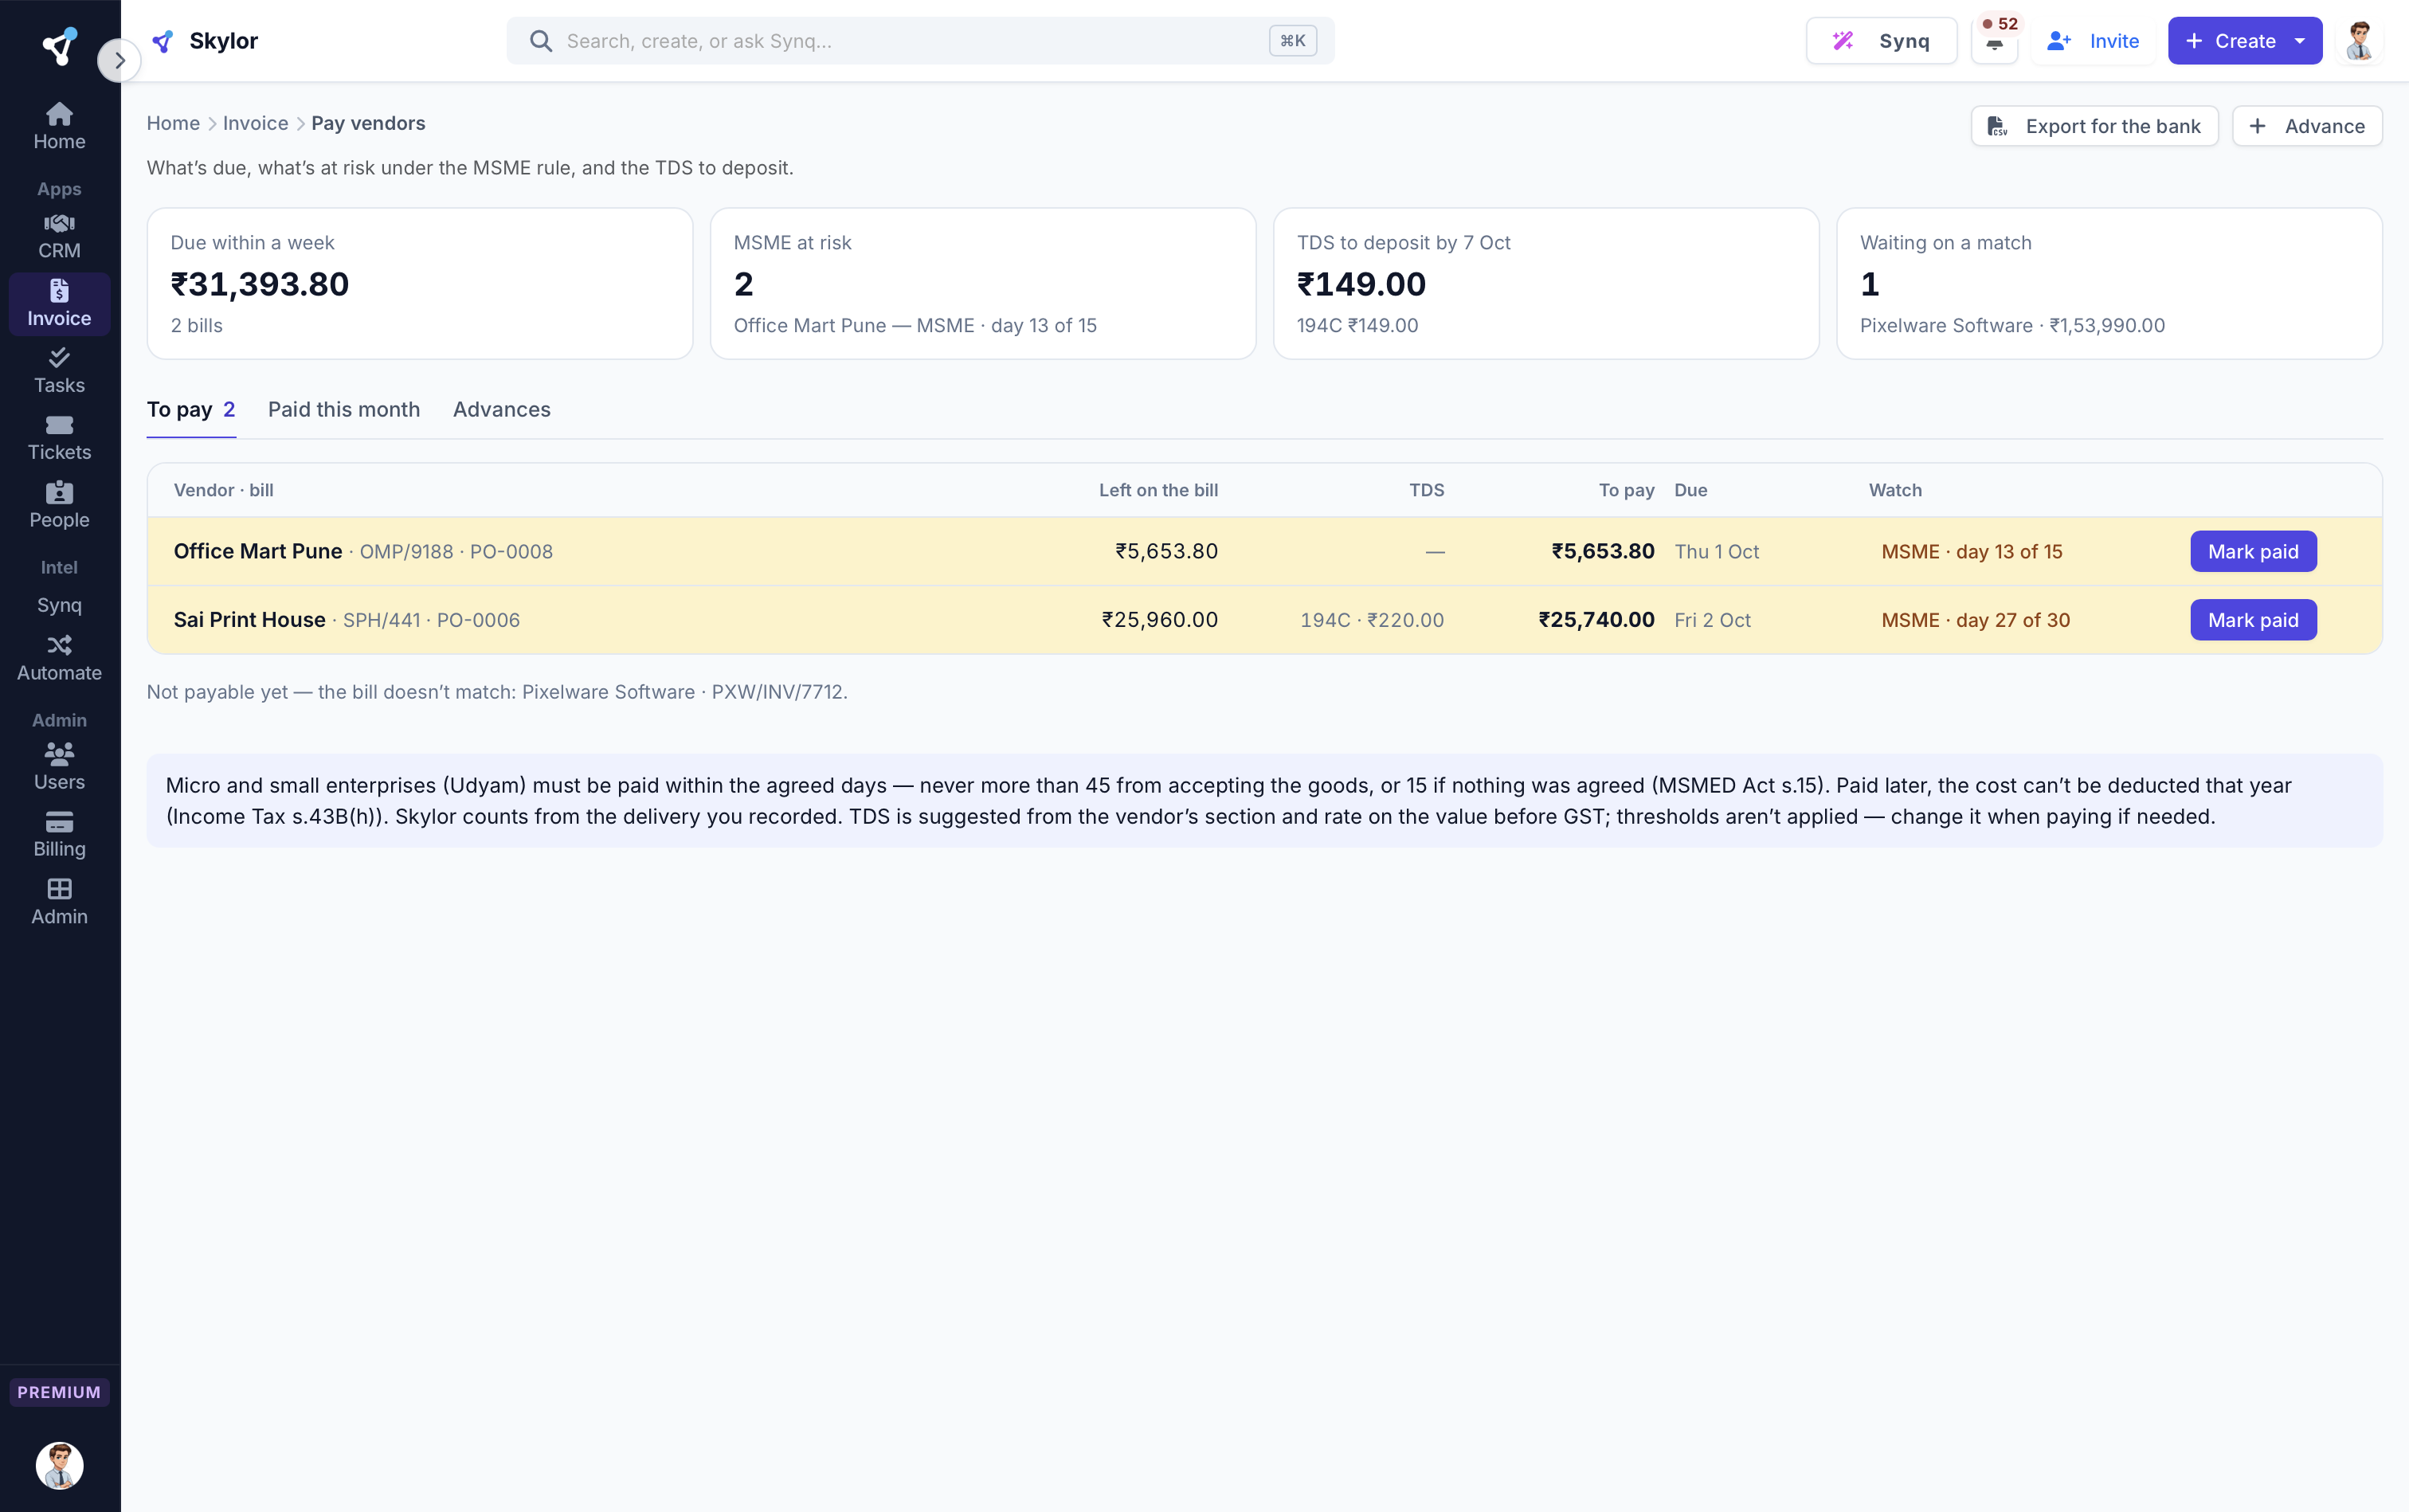Mark Office Mart Pune bill as paid
Image resolution: width=2409 pixels, height=1512 pixels.
[2253, 551]
